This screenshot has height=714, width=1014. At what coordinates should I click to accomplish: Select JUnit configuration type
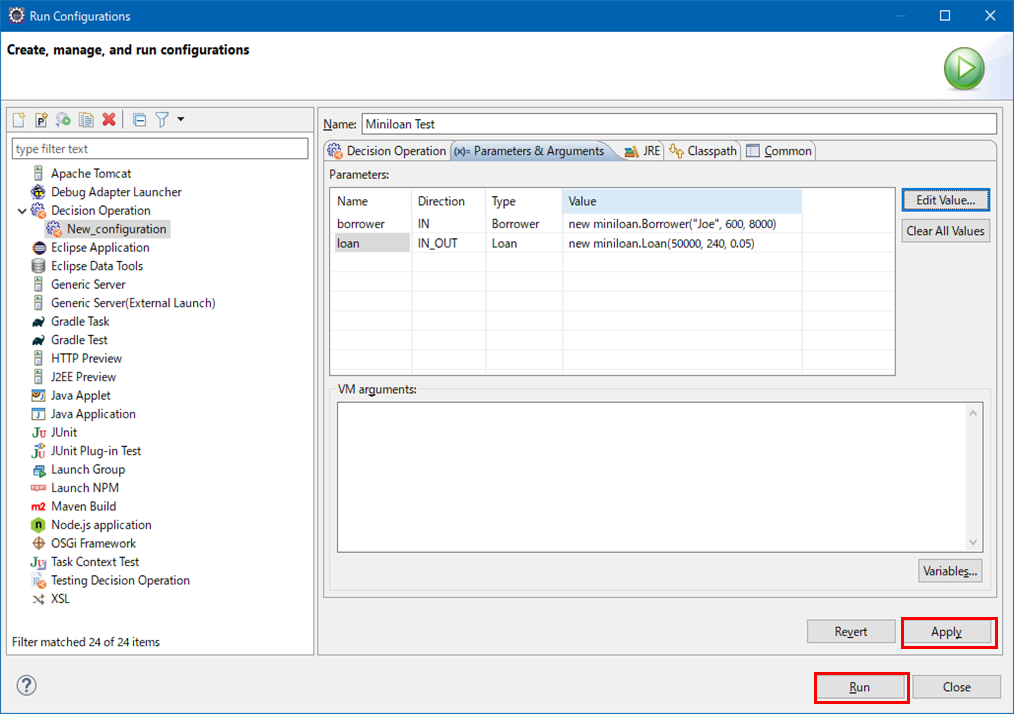click(x=63, y=433)
